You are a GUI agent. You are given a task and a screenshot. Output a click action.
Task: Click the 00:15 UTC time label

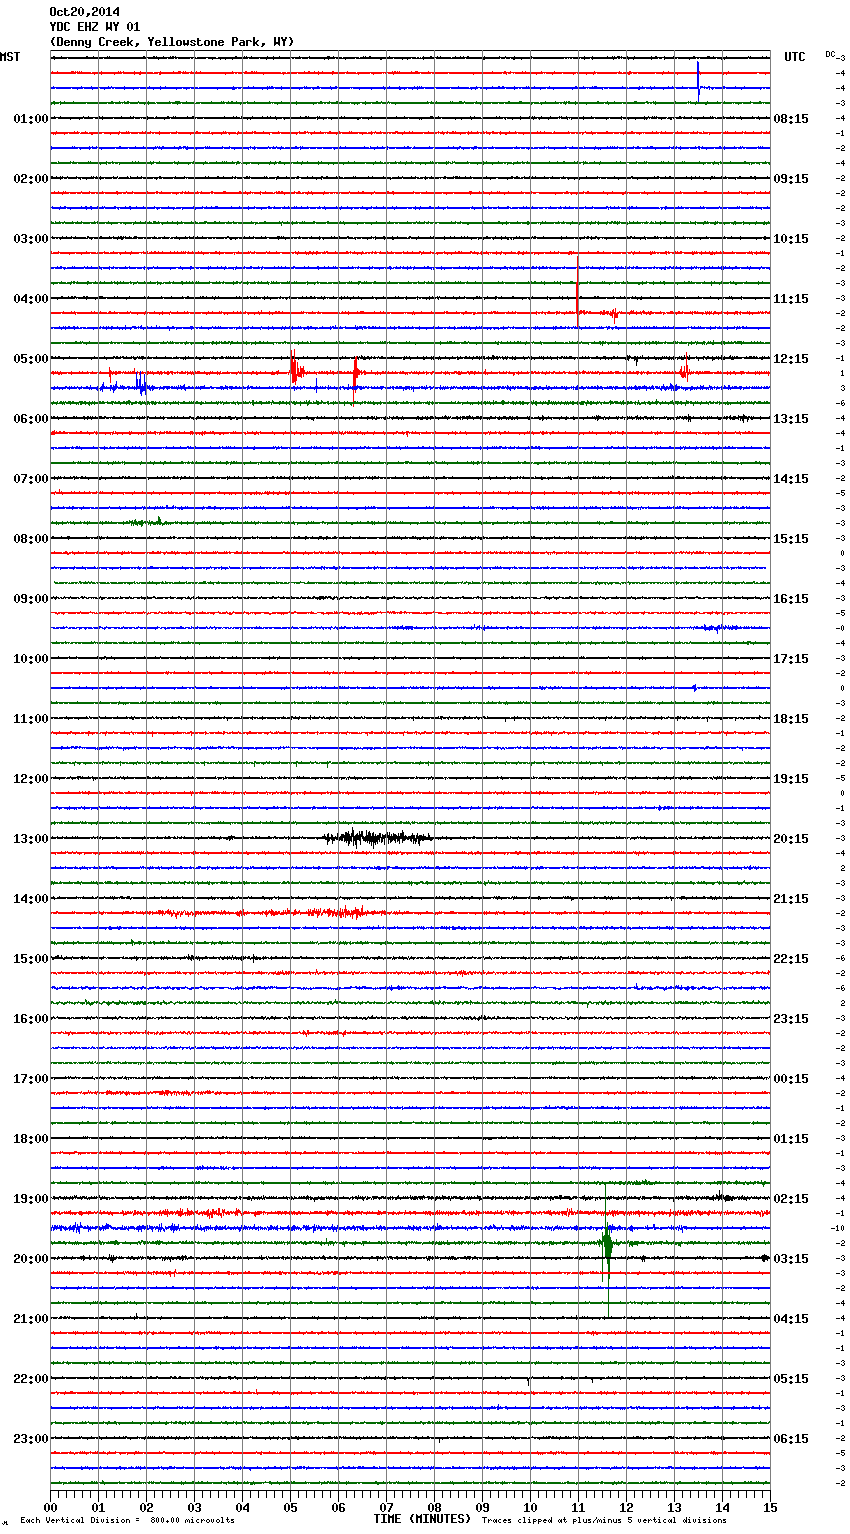click(x=791, y=1079)
